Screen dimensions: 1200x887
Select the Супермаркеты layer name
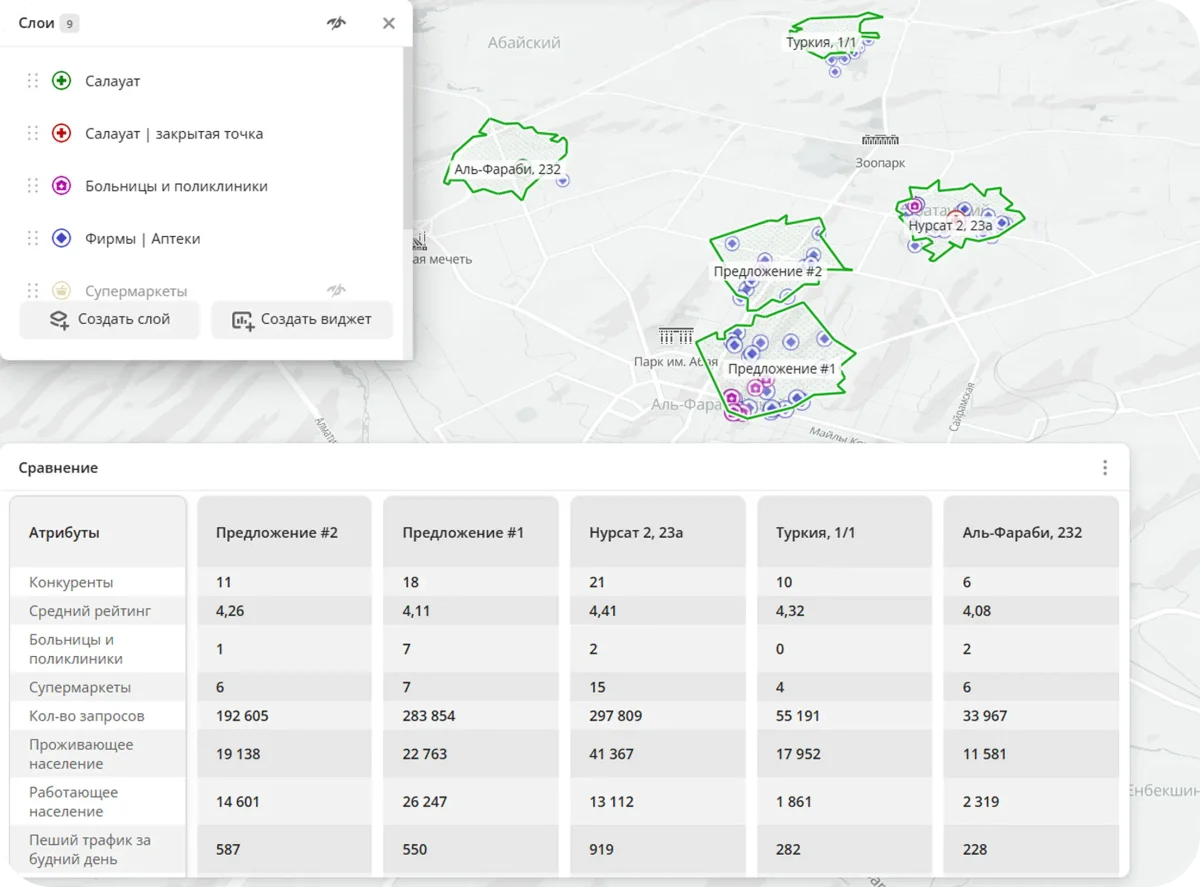tap(136, 291)
